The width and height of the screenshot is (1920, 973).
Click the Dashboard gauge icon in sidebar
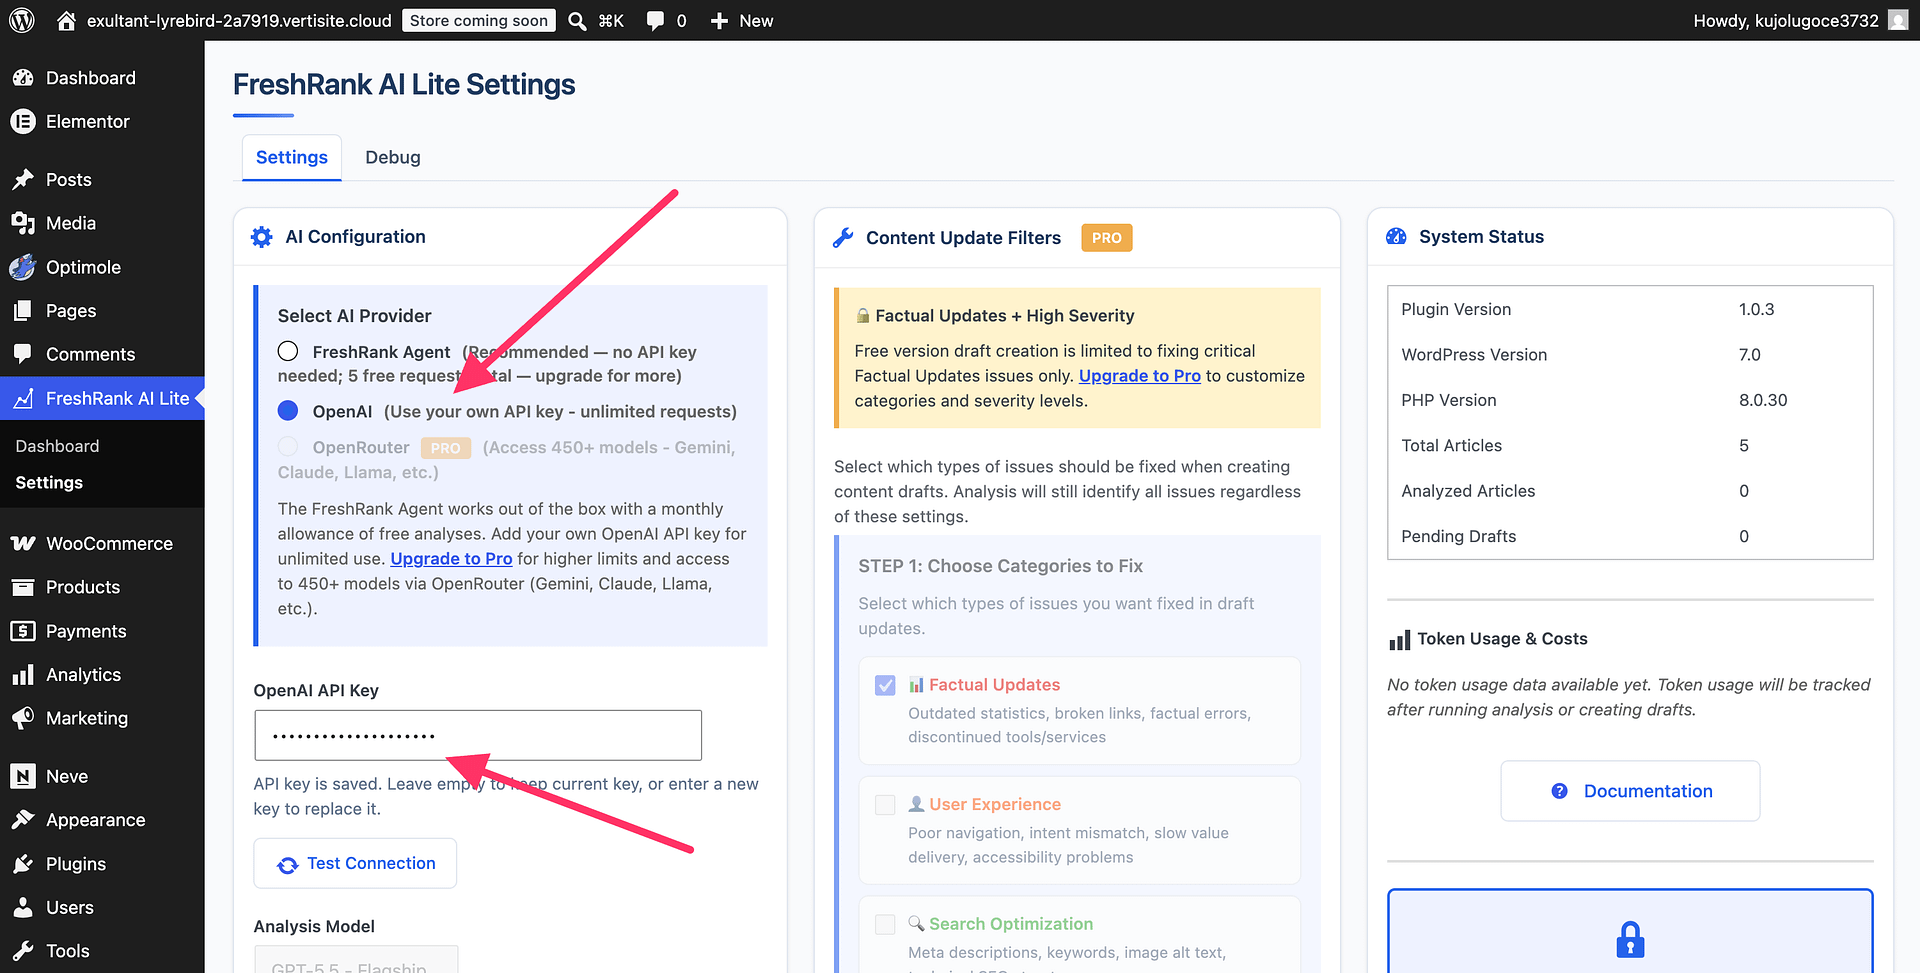tap(23, 78)
